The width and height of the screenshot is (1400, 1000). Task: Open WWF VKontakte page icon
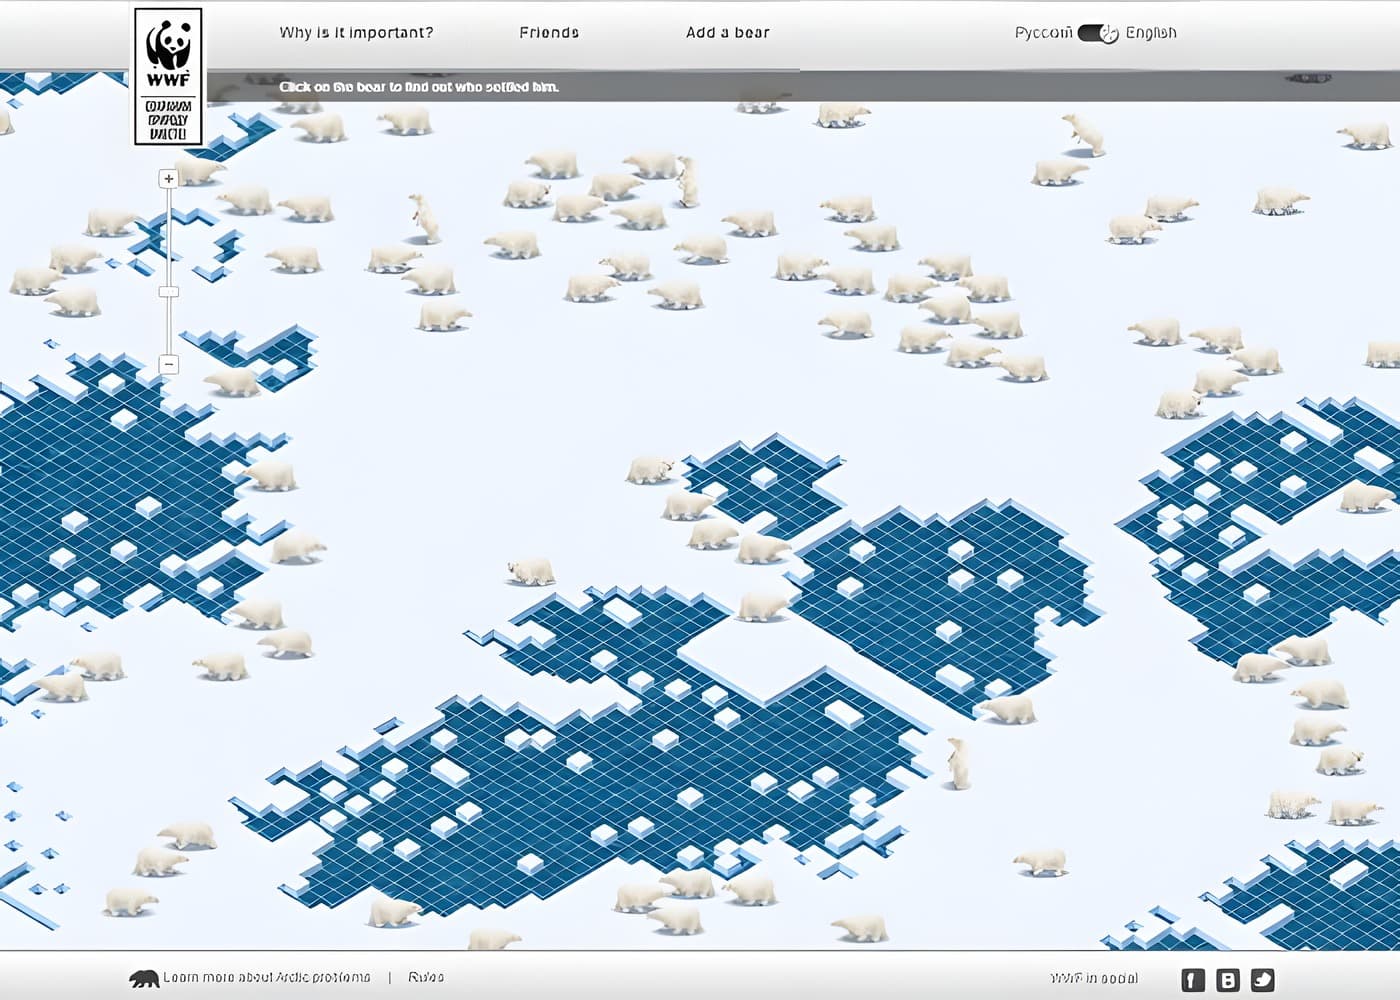pos(1228,980)
